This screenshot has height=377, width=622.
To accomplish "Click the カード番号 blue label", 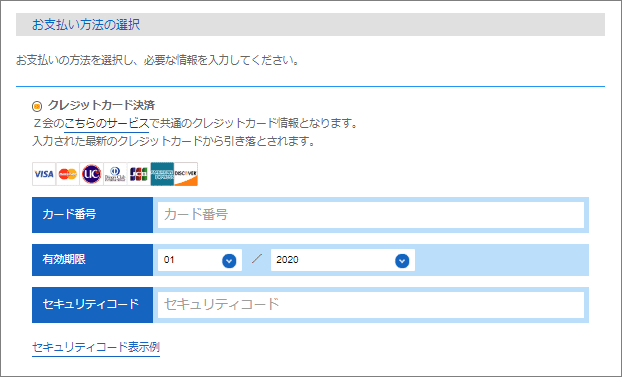I will (x=92, y=215).
